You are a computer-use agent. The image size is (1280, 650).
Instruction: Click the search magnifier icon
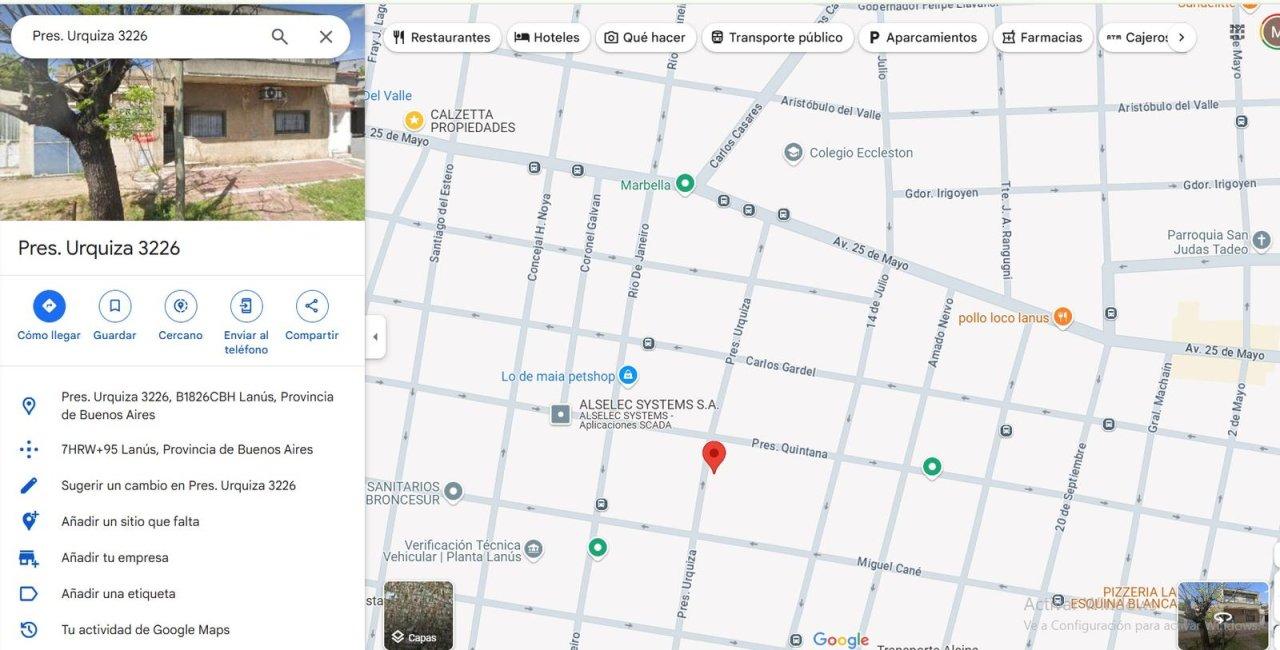280,36
